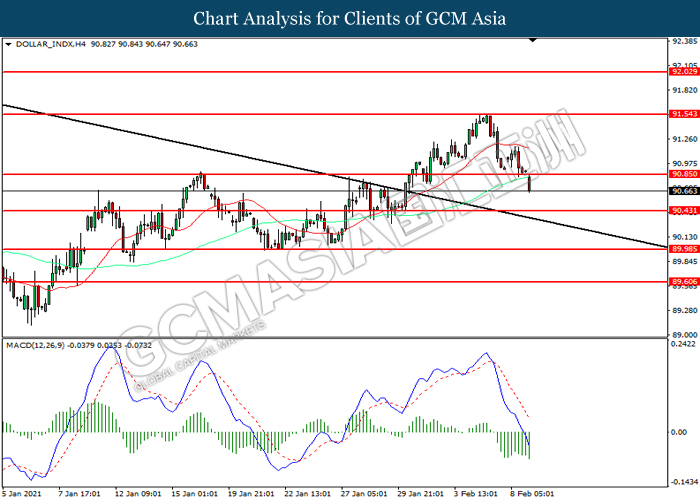Click the 5 Jan 2021 date label

(22, 494)
